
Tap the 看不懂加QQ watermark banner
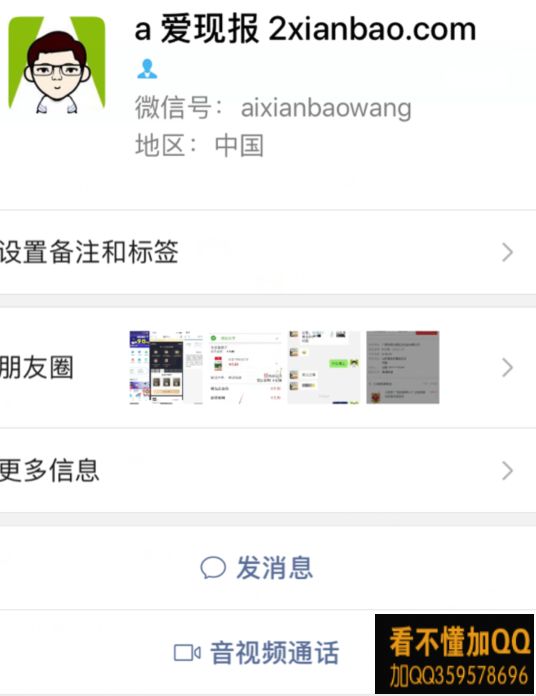click(x=454, y=654)
